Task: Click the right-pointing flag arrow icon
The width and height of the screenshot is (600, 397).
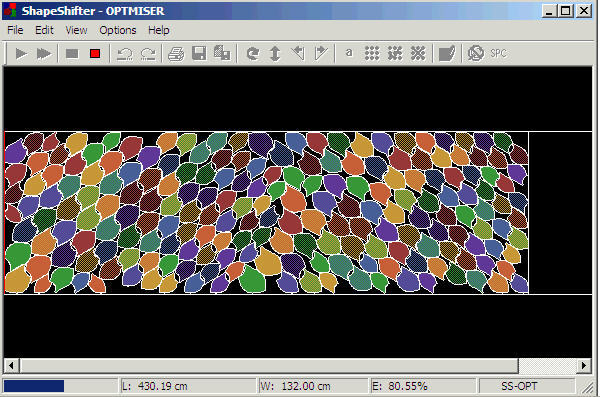Action: pyautogui.click(x=321, y=53)
